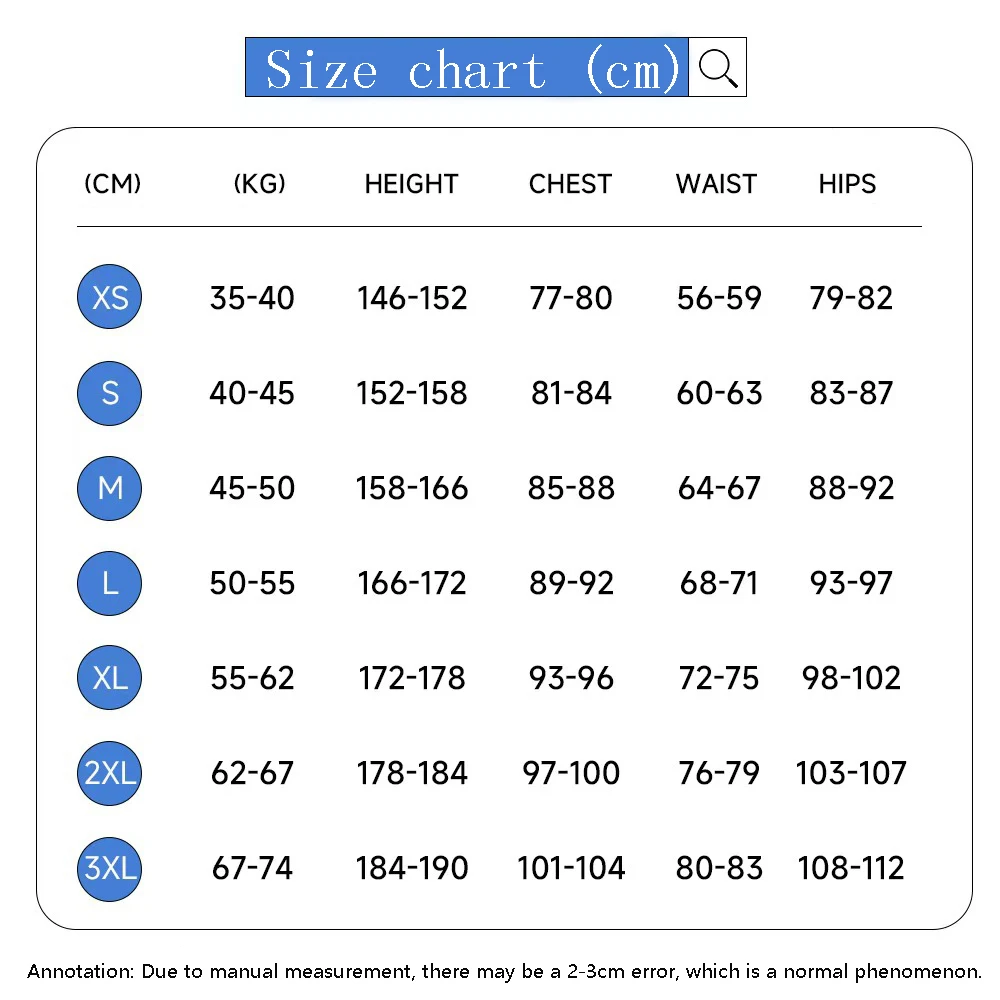The image size is (1000, 1000).
Task: Click the 158-166 height value for M
Action: point(412,489)
